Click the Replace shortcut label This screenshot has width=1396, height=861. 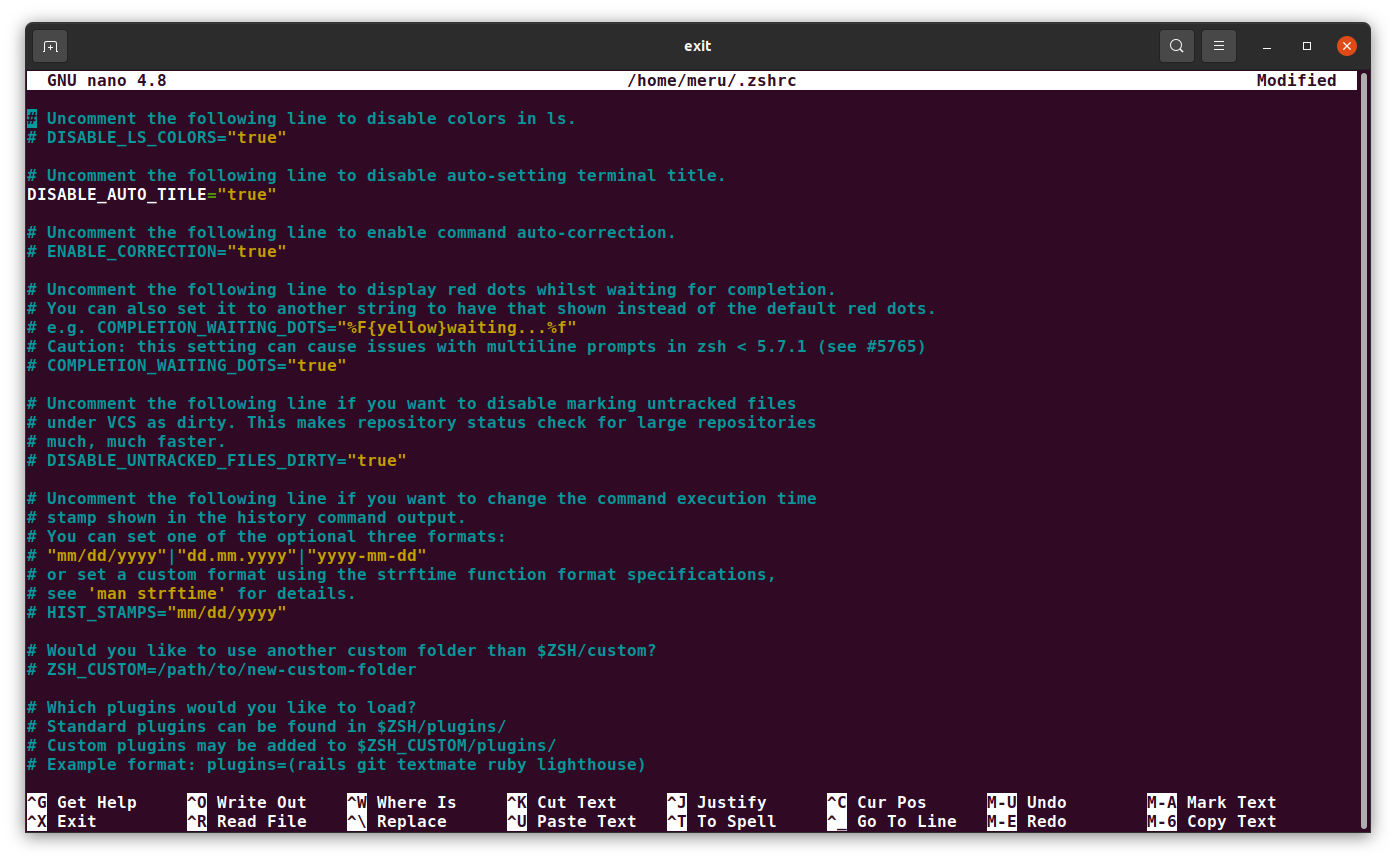(411, 821)
